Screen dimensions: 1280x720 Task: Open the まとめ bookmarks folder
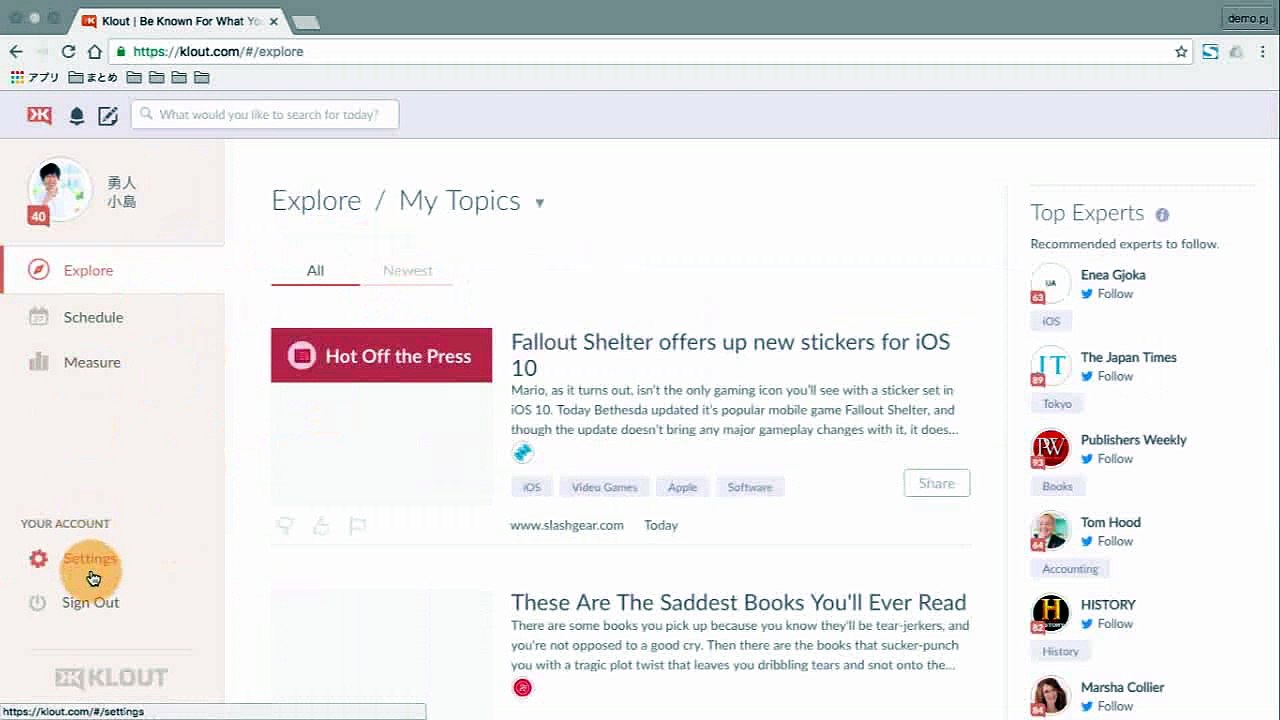click(93, 77)
